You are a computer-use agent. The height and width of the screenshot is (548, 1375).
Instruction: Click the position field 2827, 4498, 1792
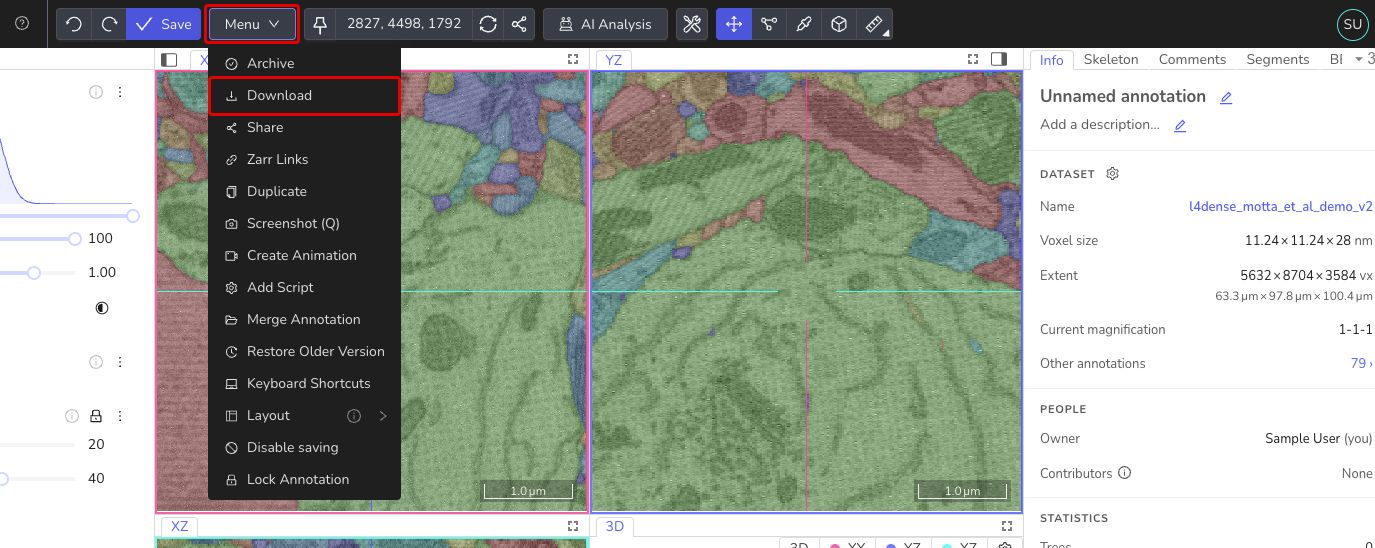point(404,24)
